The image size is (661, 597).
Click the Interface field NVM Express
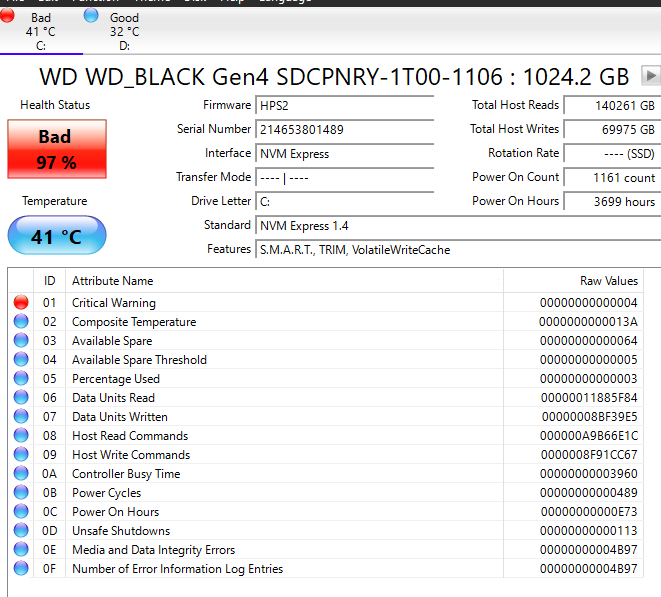coord(345,153)
